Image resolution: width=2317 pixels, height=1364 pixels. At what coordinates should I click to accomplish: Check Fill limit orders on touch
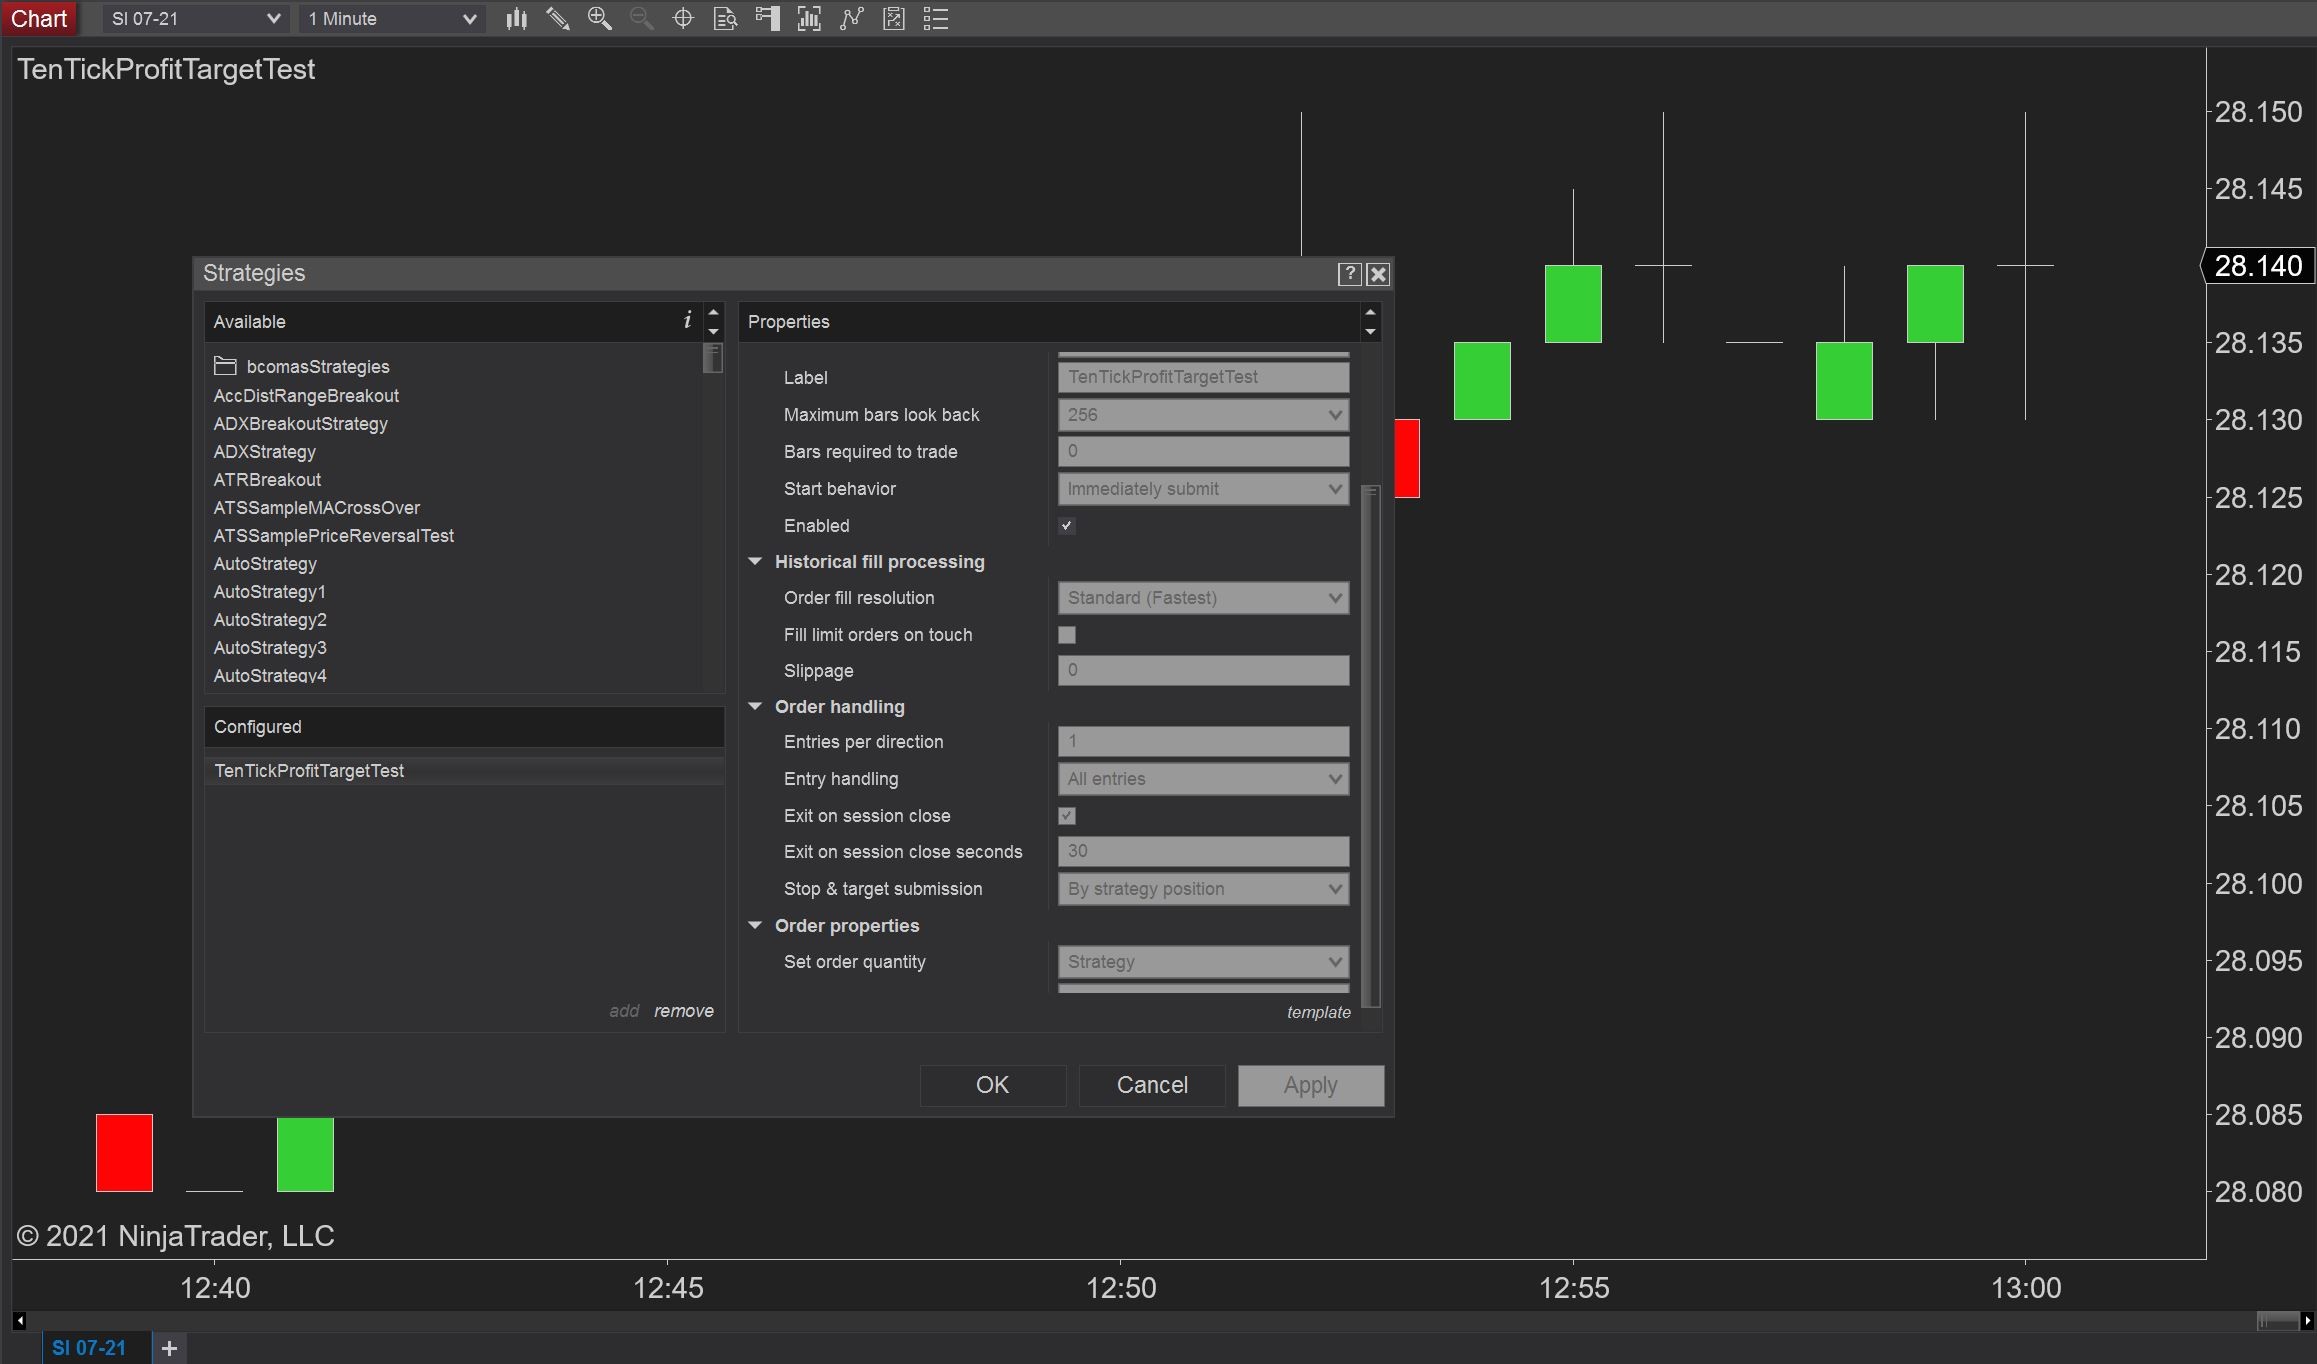tap(1067, 635)
